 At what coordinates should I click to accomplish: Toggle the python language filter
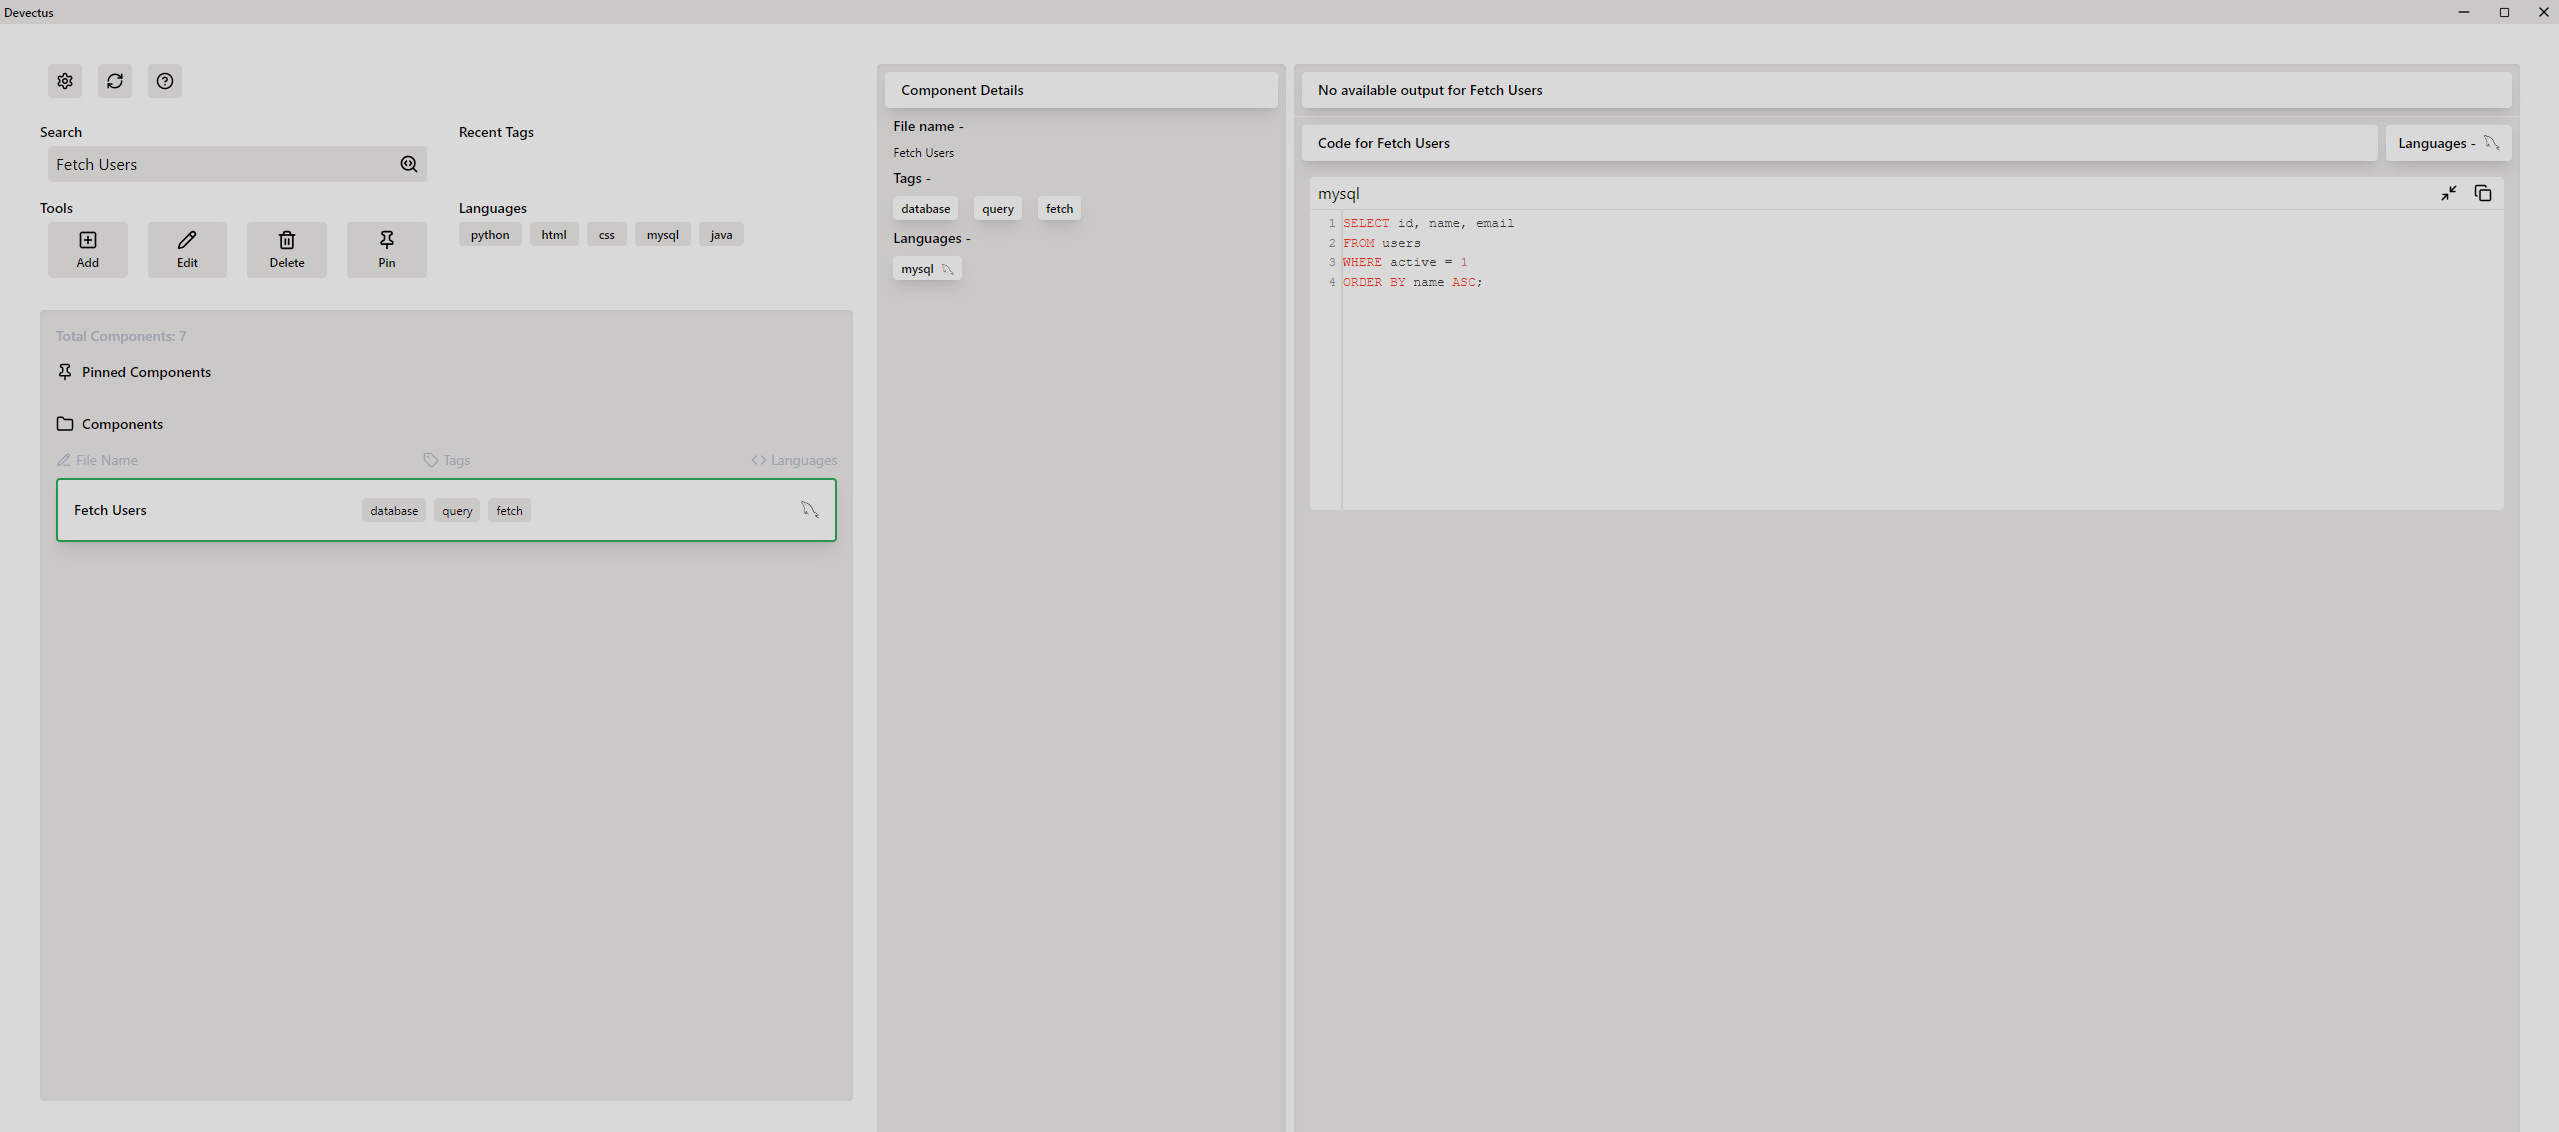click(490, 235)
